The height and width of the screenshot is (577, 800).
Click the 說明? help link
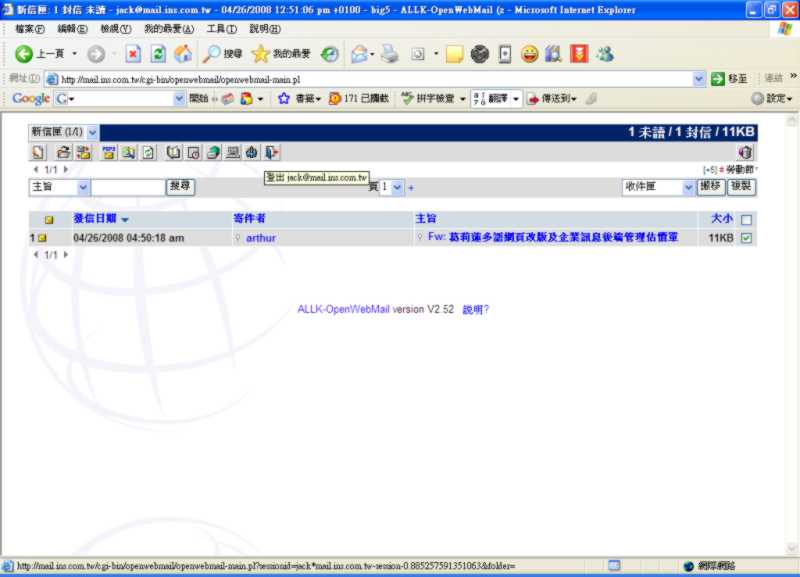(476, 309)
